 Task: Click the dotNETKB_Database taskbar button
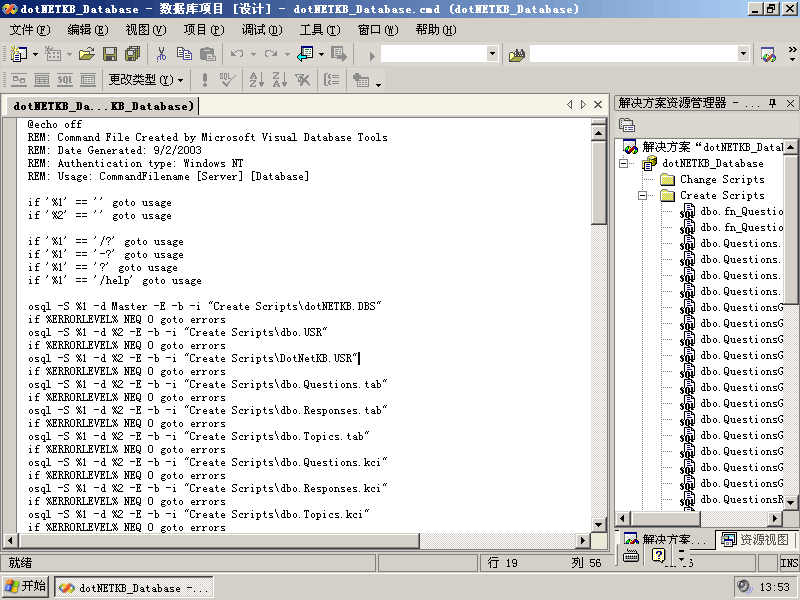click(x=134, y=587)
